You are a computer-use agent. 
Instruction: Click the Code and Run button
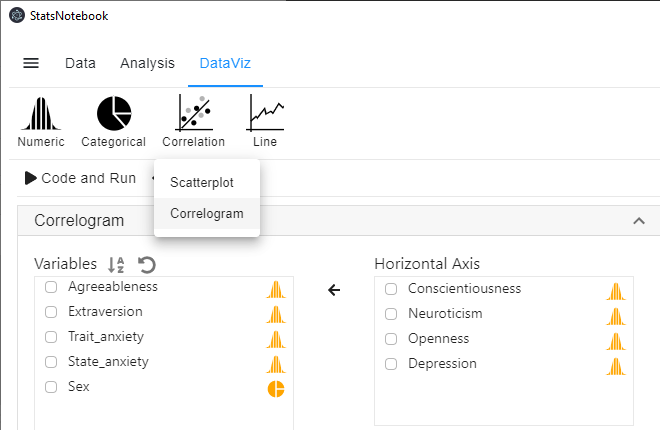(x=80, y=178)
